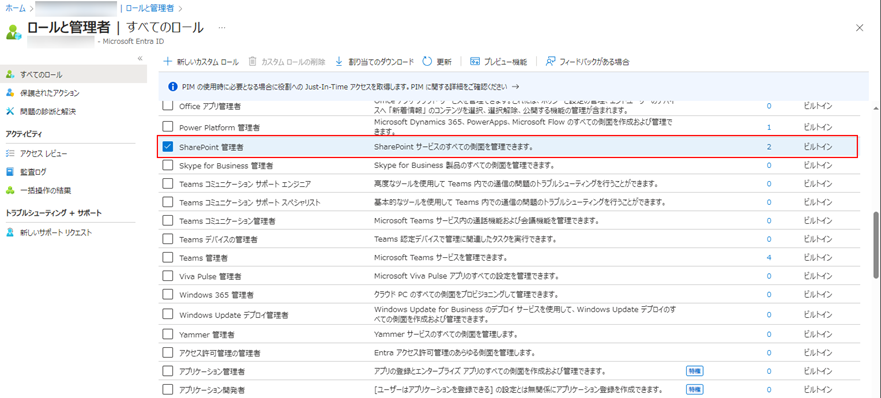Click assignment count 1 for Power Platform
881x398 pixels.
coord(769,128)
